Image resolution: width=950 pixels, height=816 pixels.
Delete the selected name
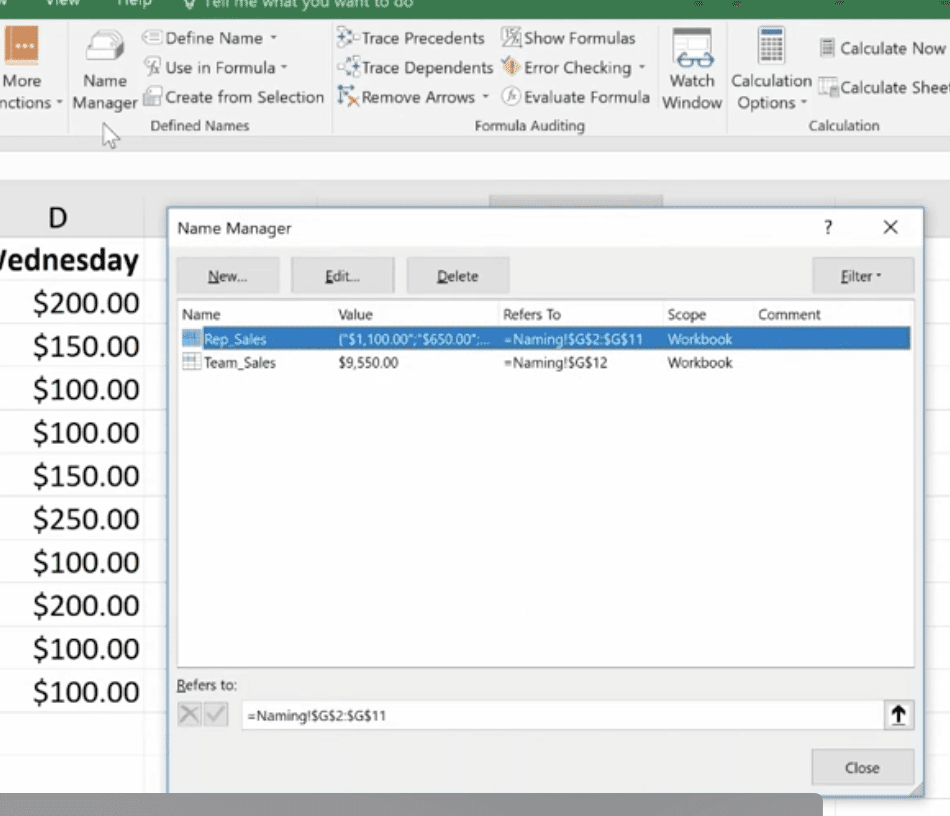click(457, 276)
